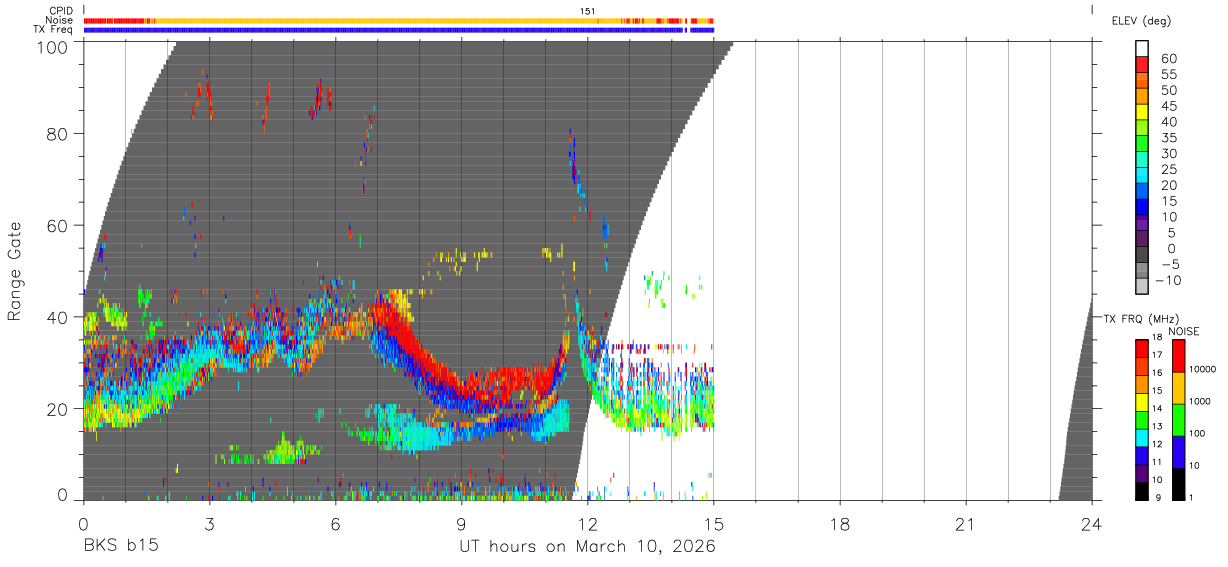Click the BKS b15 radar label
Image resolution: width=1228 pixels, height=567 pixels.
click(x=120, y=547)
